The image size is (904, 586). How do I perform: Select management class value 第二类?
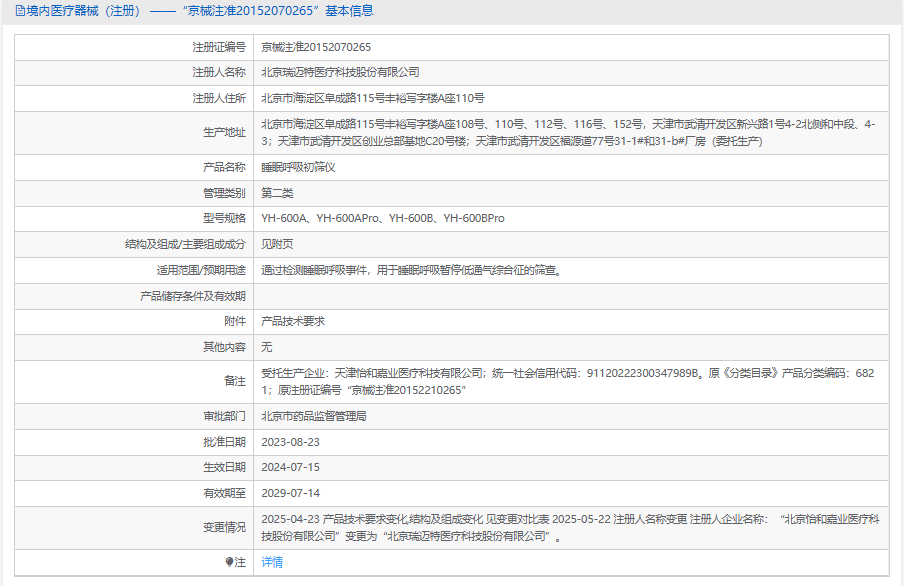click(277, 193)
